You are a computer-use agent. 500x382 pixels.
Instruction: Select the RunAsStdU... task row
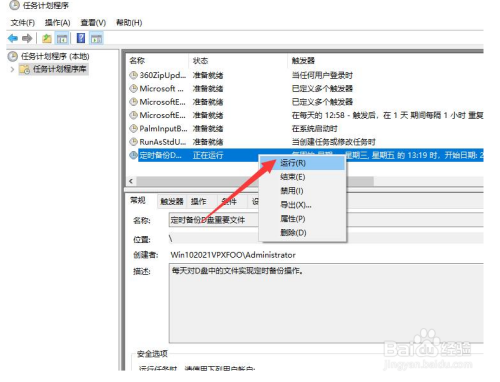305,142
